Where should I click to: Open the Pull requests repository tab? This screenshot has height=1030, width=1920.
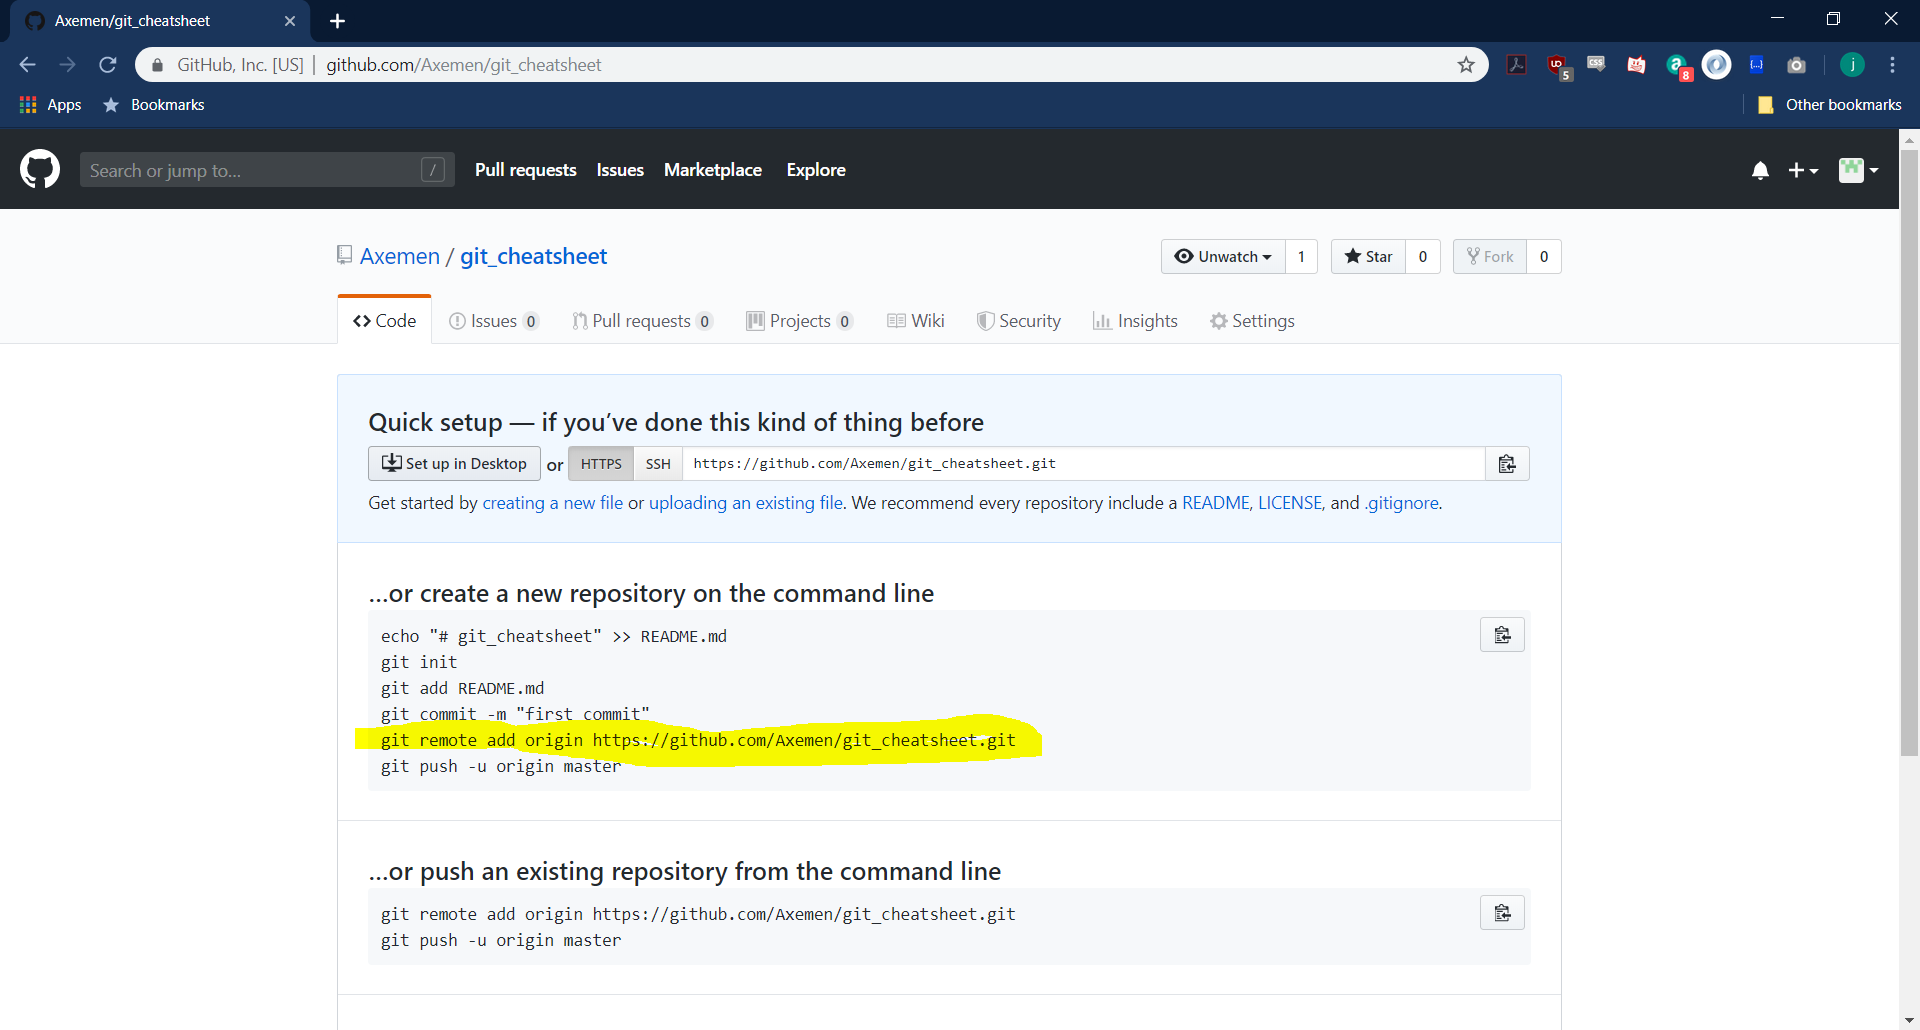(642, 321)
